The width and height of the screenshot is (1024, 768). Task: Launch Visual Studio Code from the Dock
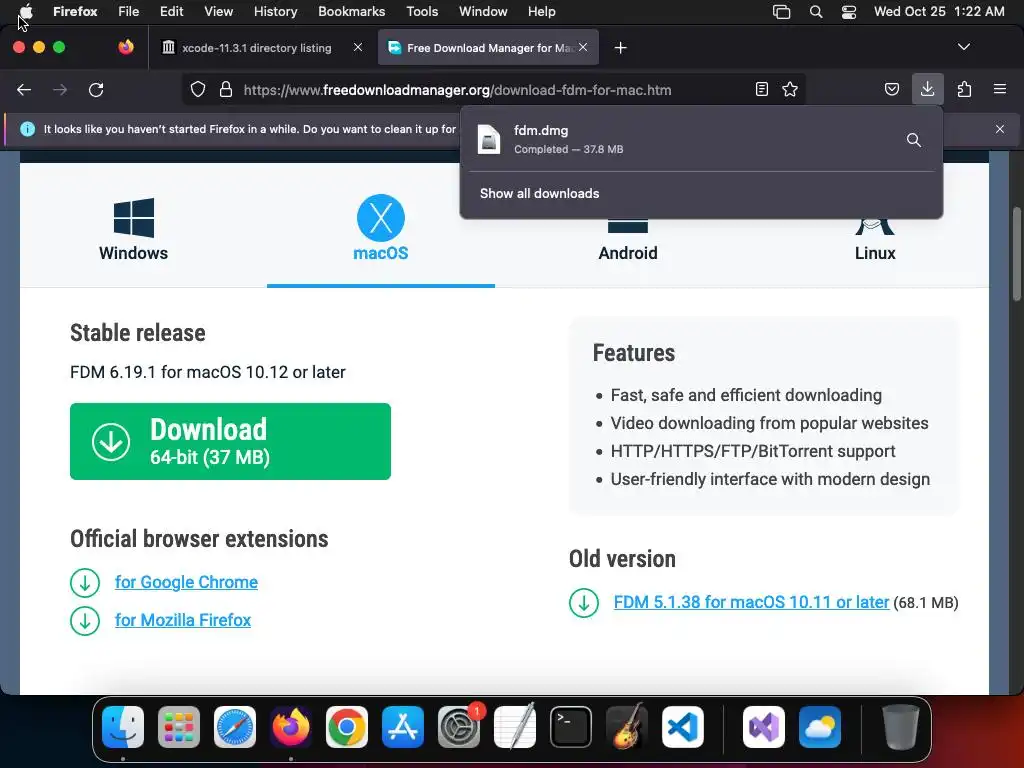click(x=682, y=726)
